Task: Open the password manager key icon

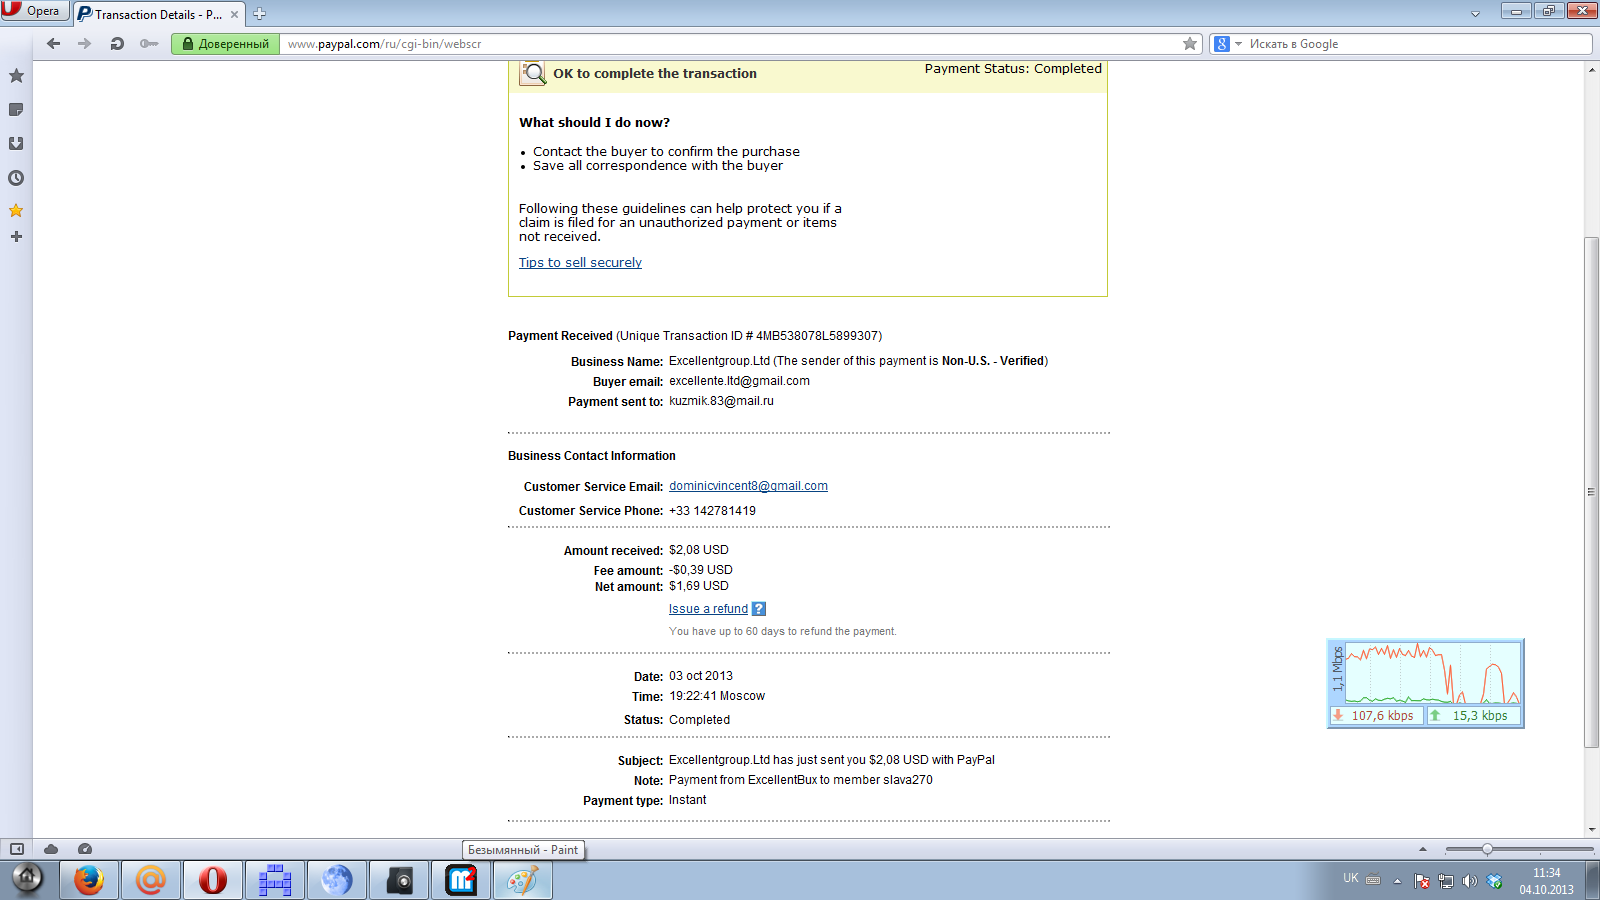Action: [149, 44]
